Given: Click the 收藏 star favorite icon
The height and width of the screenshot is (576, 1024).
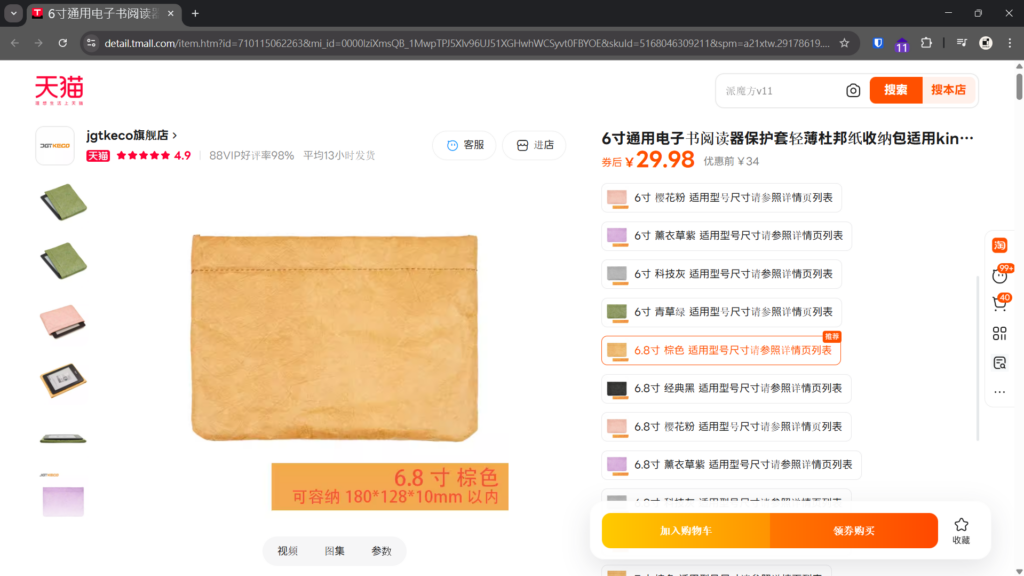Looking at the screenshot, I should click(961, 529).
